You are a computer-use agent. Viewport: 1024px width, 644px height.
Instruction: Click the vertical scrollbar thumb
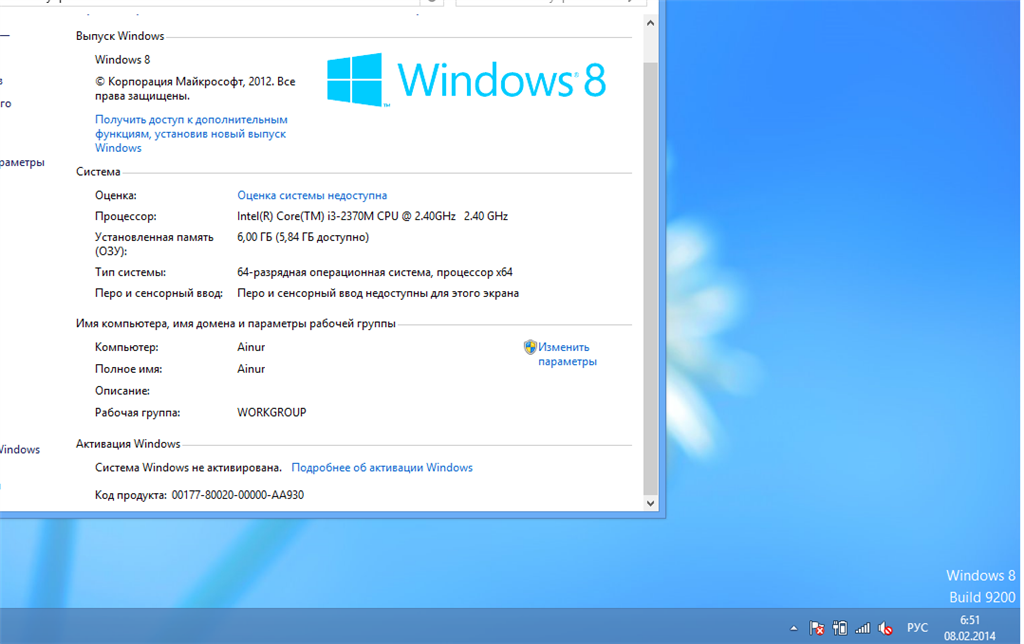[650, 278]
